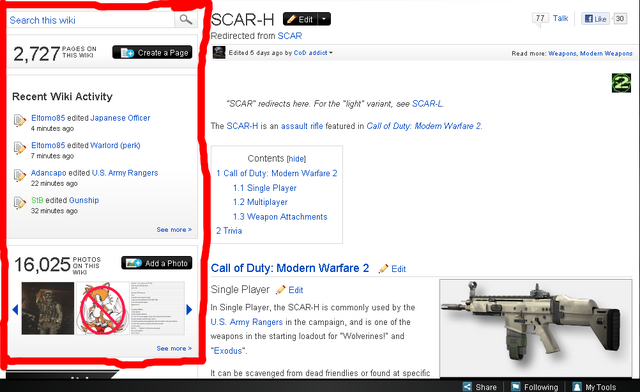The width and height of the screenshot is (640, 392).
Task: Click the Modern Weapons category link
Action: click(606, 53)
